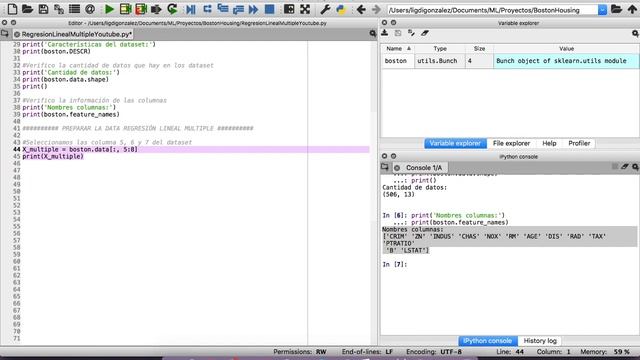Viewport: 640px width, 360px height.
Task: Sort variables by Size column header
Action: [x=479, y=49]
